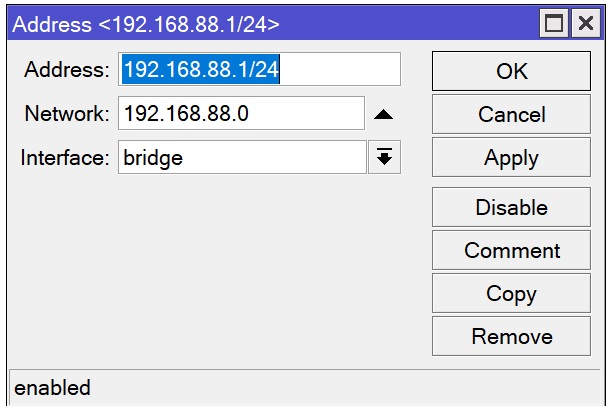Viewport: 609px width, 406px height.
Task: Click the Interface: label
Action: pyautogui.click(x=64, y=158)
